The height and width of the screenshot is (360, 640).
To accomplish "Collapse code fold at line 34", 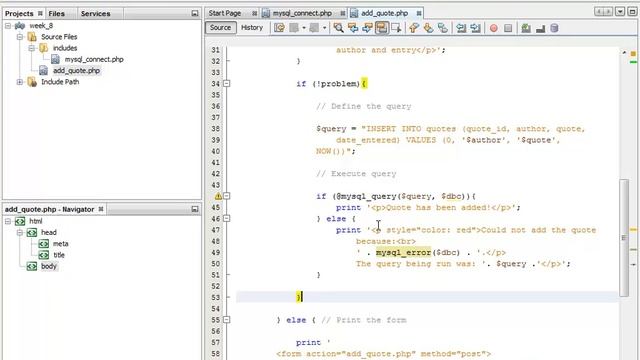I will pos(227,84).
